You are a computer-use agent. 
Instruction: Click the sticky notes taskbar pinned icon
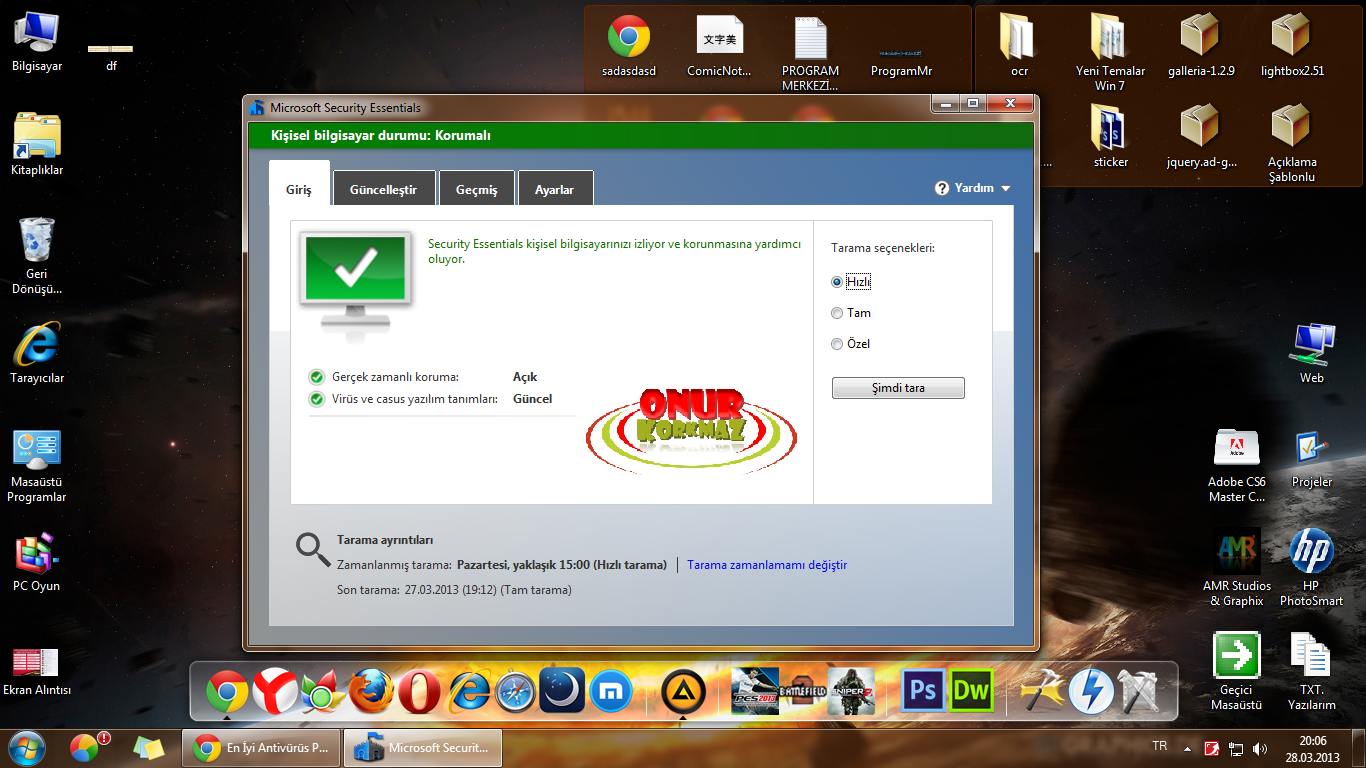tap(148, 747)
